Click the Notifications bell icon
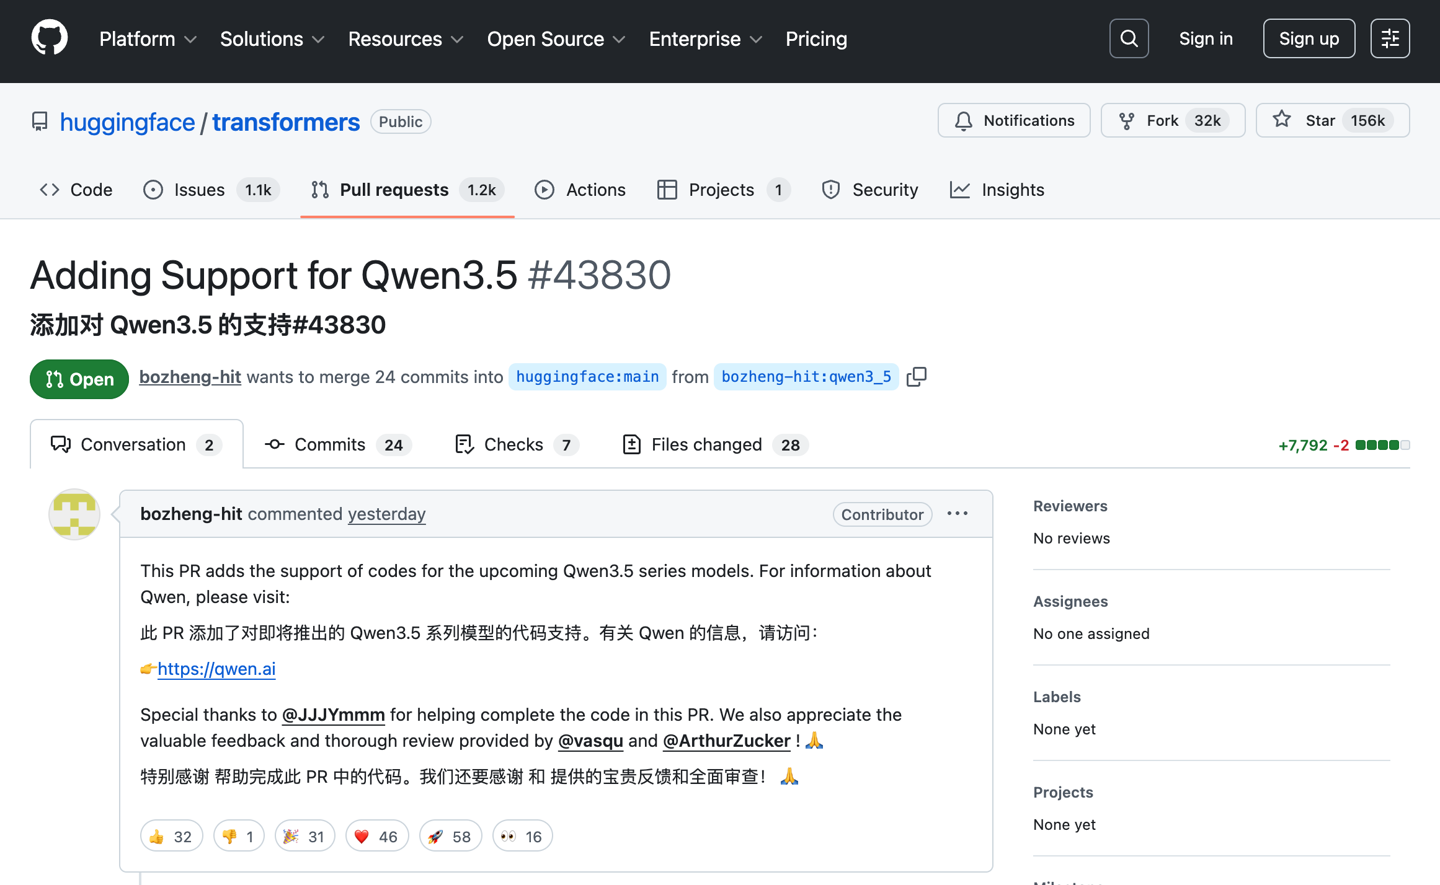1440x885 pixels. (963, 120)
